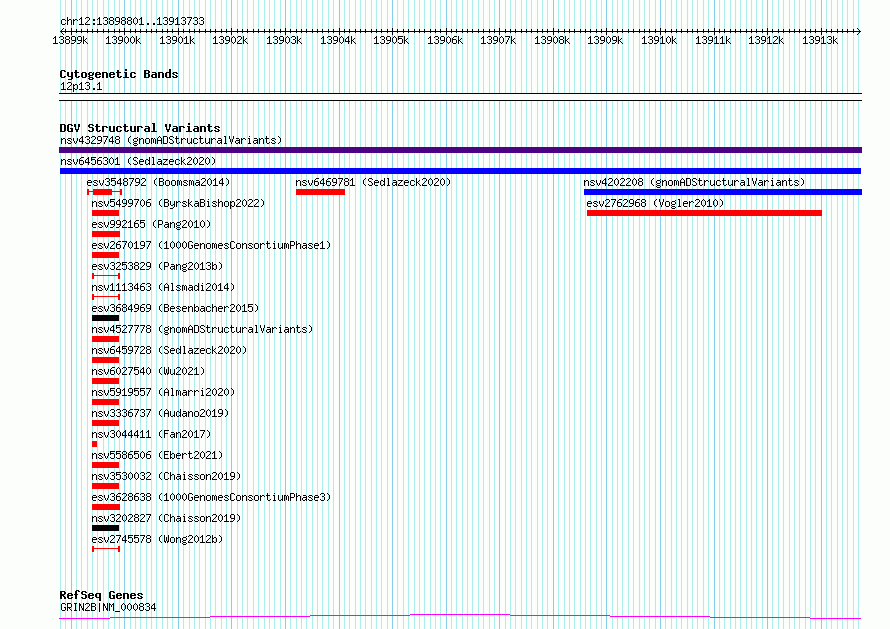Click the nsv3530032 red variant bar
Screen dimensions: 890x629
click(x=105, y=486)
